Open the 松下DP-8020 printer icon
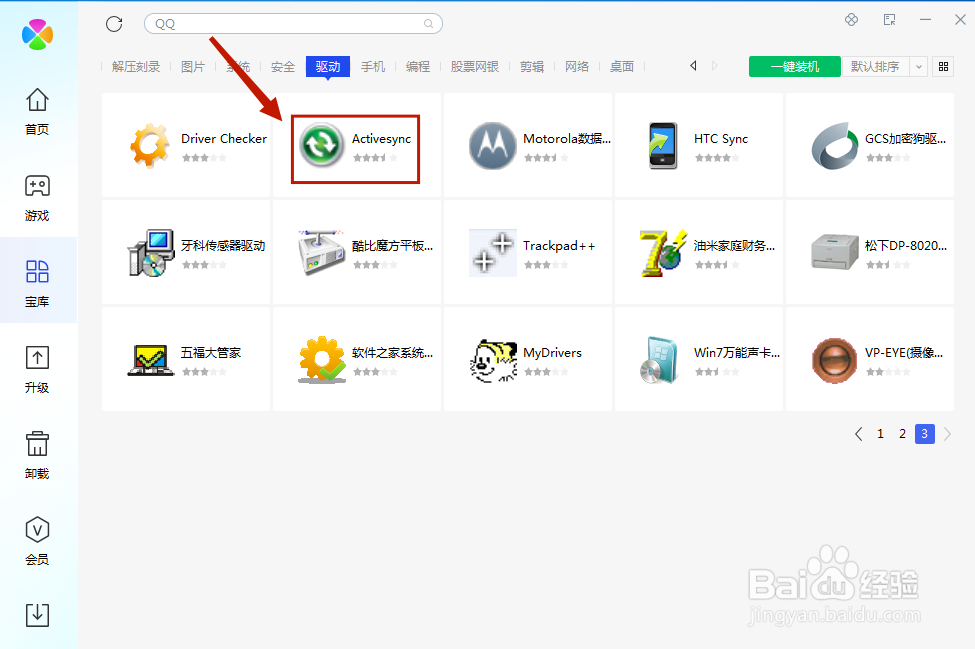The height and width of the screenshot is (649, 975). 834,252
